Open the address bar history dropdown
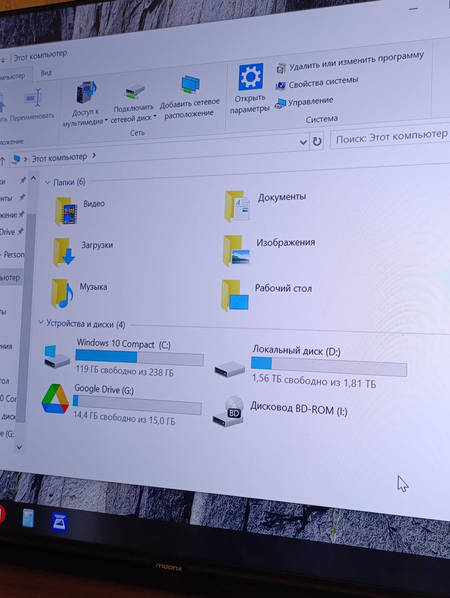The height and width of the screenshot is (598, 450). pyautogui.click(x=303, y=142)
